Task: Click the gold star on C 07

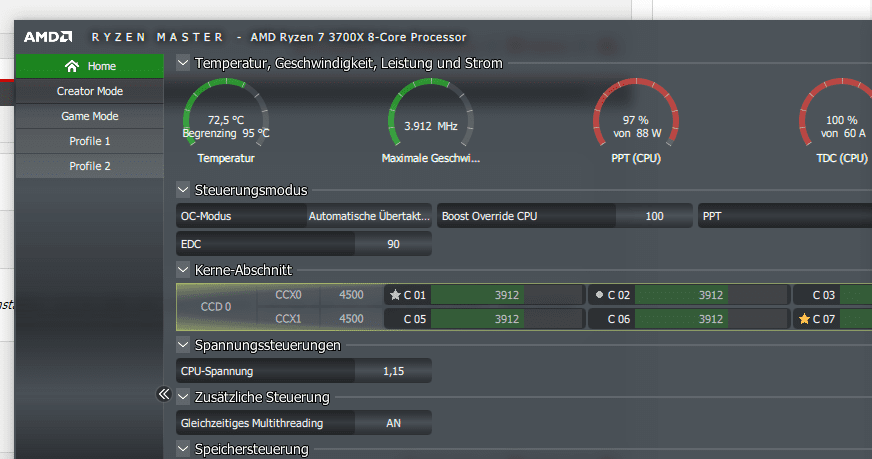Action: tap(804, 319)
